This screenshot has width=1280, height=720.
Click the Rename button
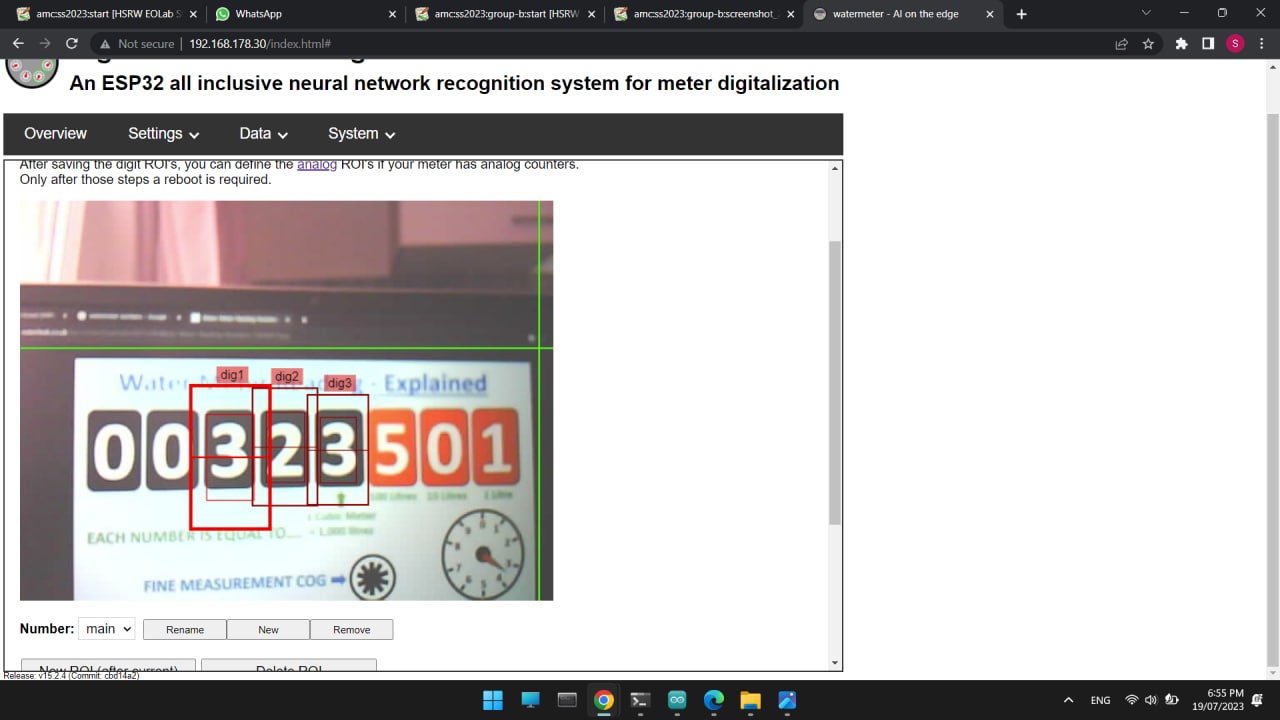185,630
